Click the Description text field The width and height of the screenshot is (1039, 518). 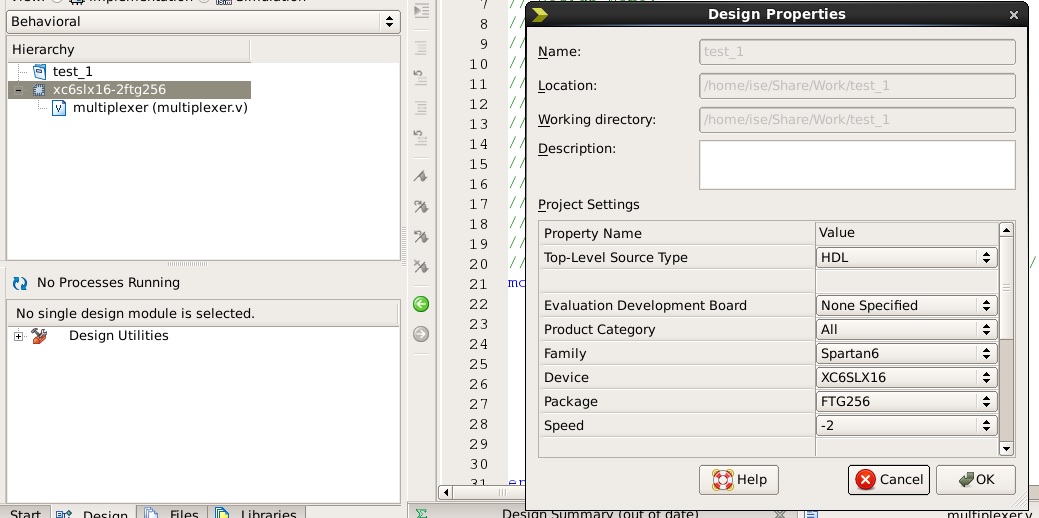(857, 165)
